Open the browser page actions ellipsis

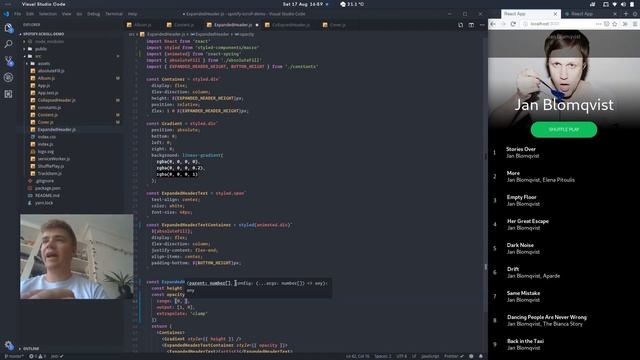[x=598, y=24]
